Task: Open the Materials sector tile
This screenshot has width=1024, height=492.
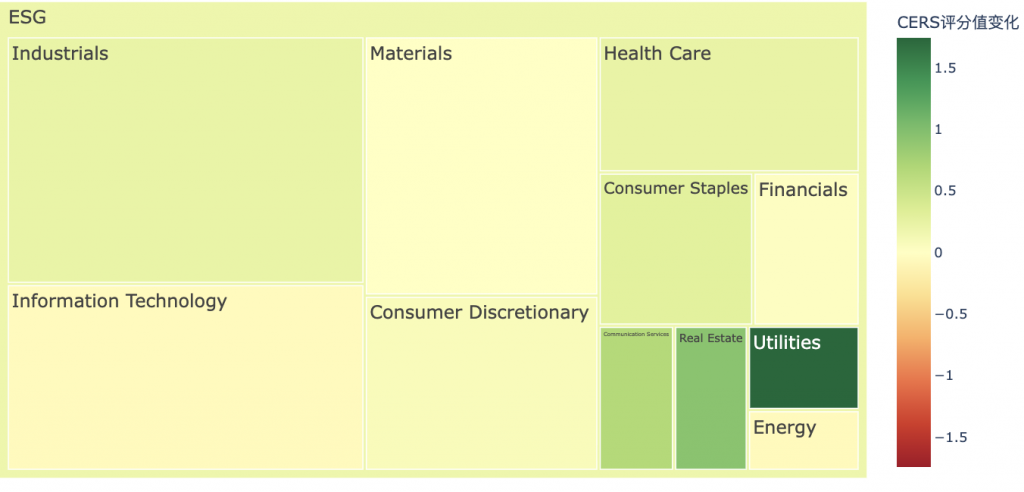Action: pos(482,165)
